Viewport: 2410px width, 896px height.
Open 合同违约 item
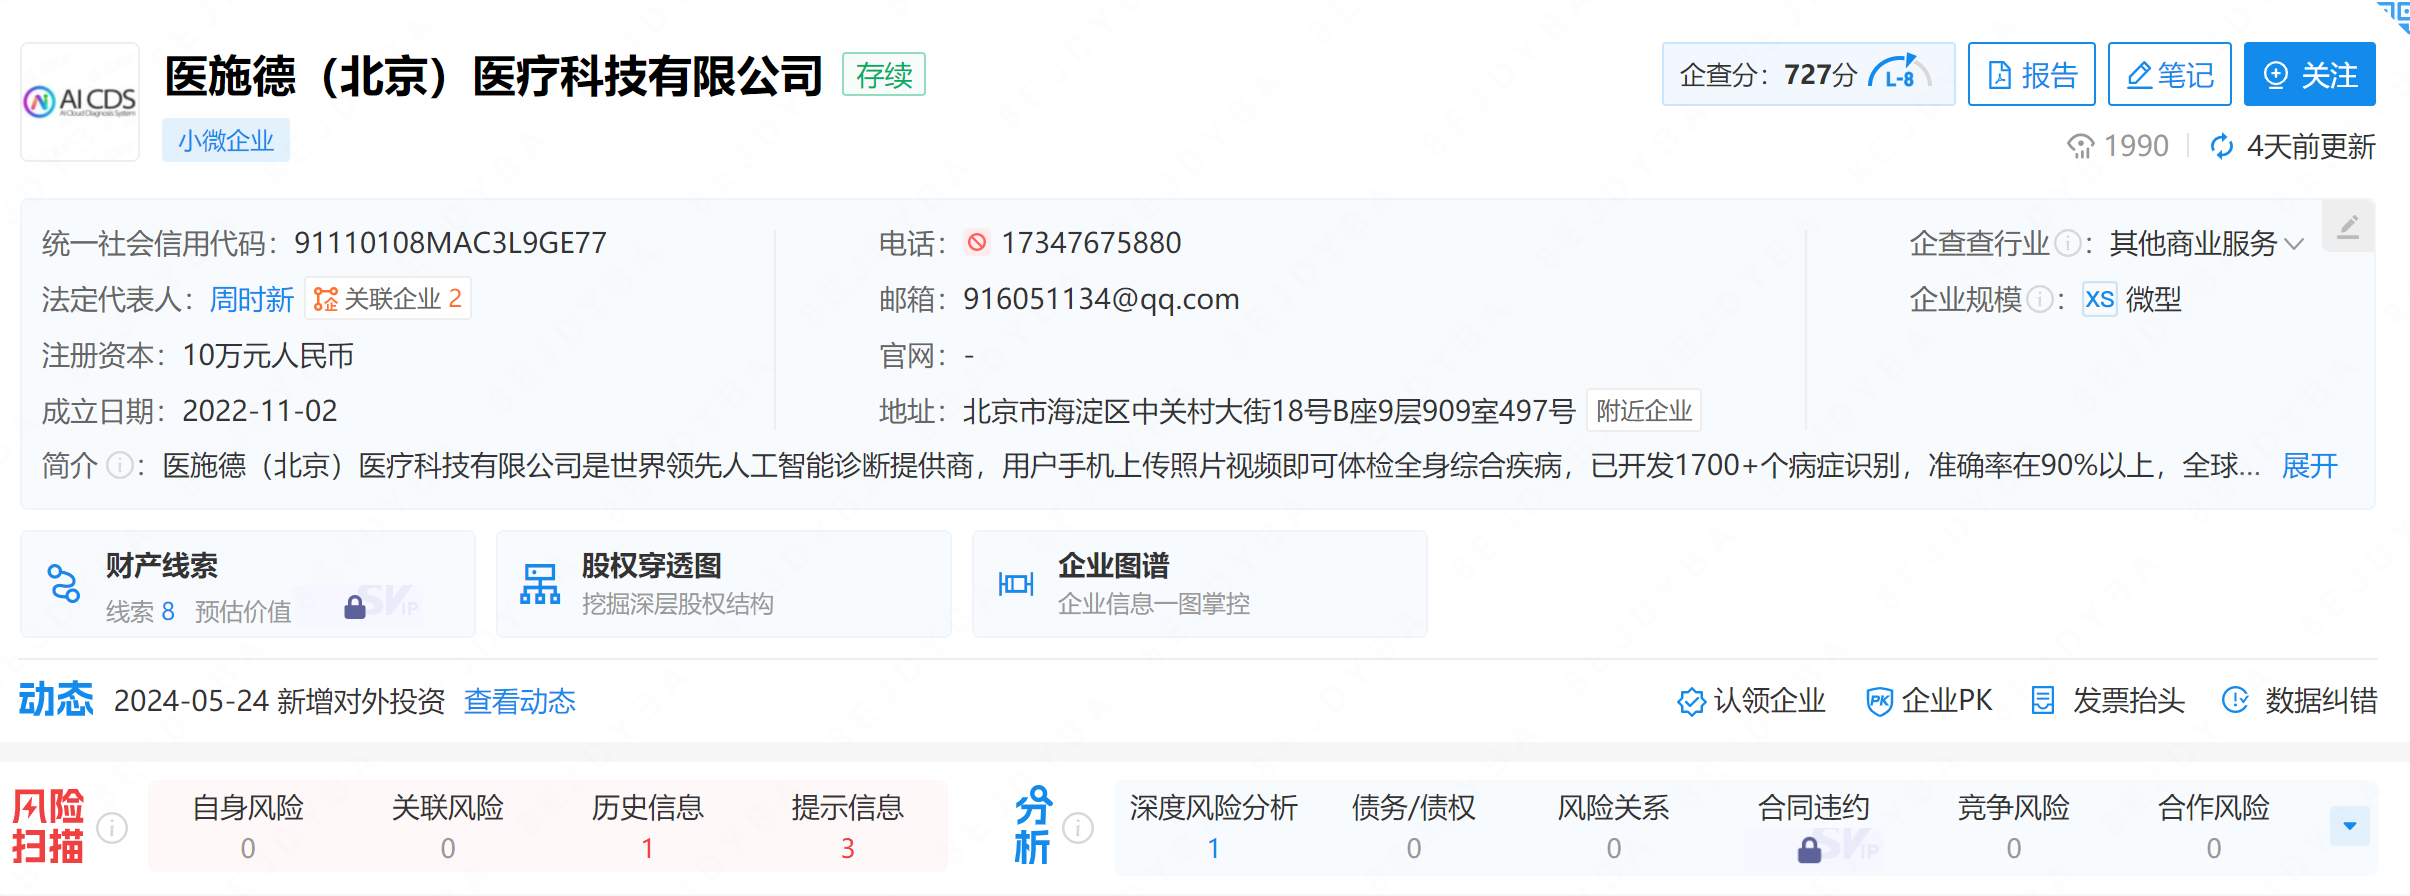[1814, 827]
